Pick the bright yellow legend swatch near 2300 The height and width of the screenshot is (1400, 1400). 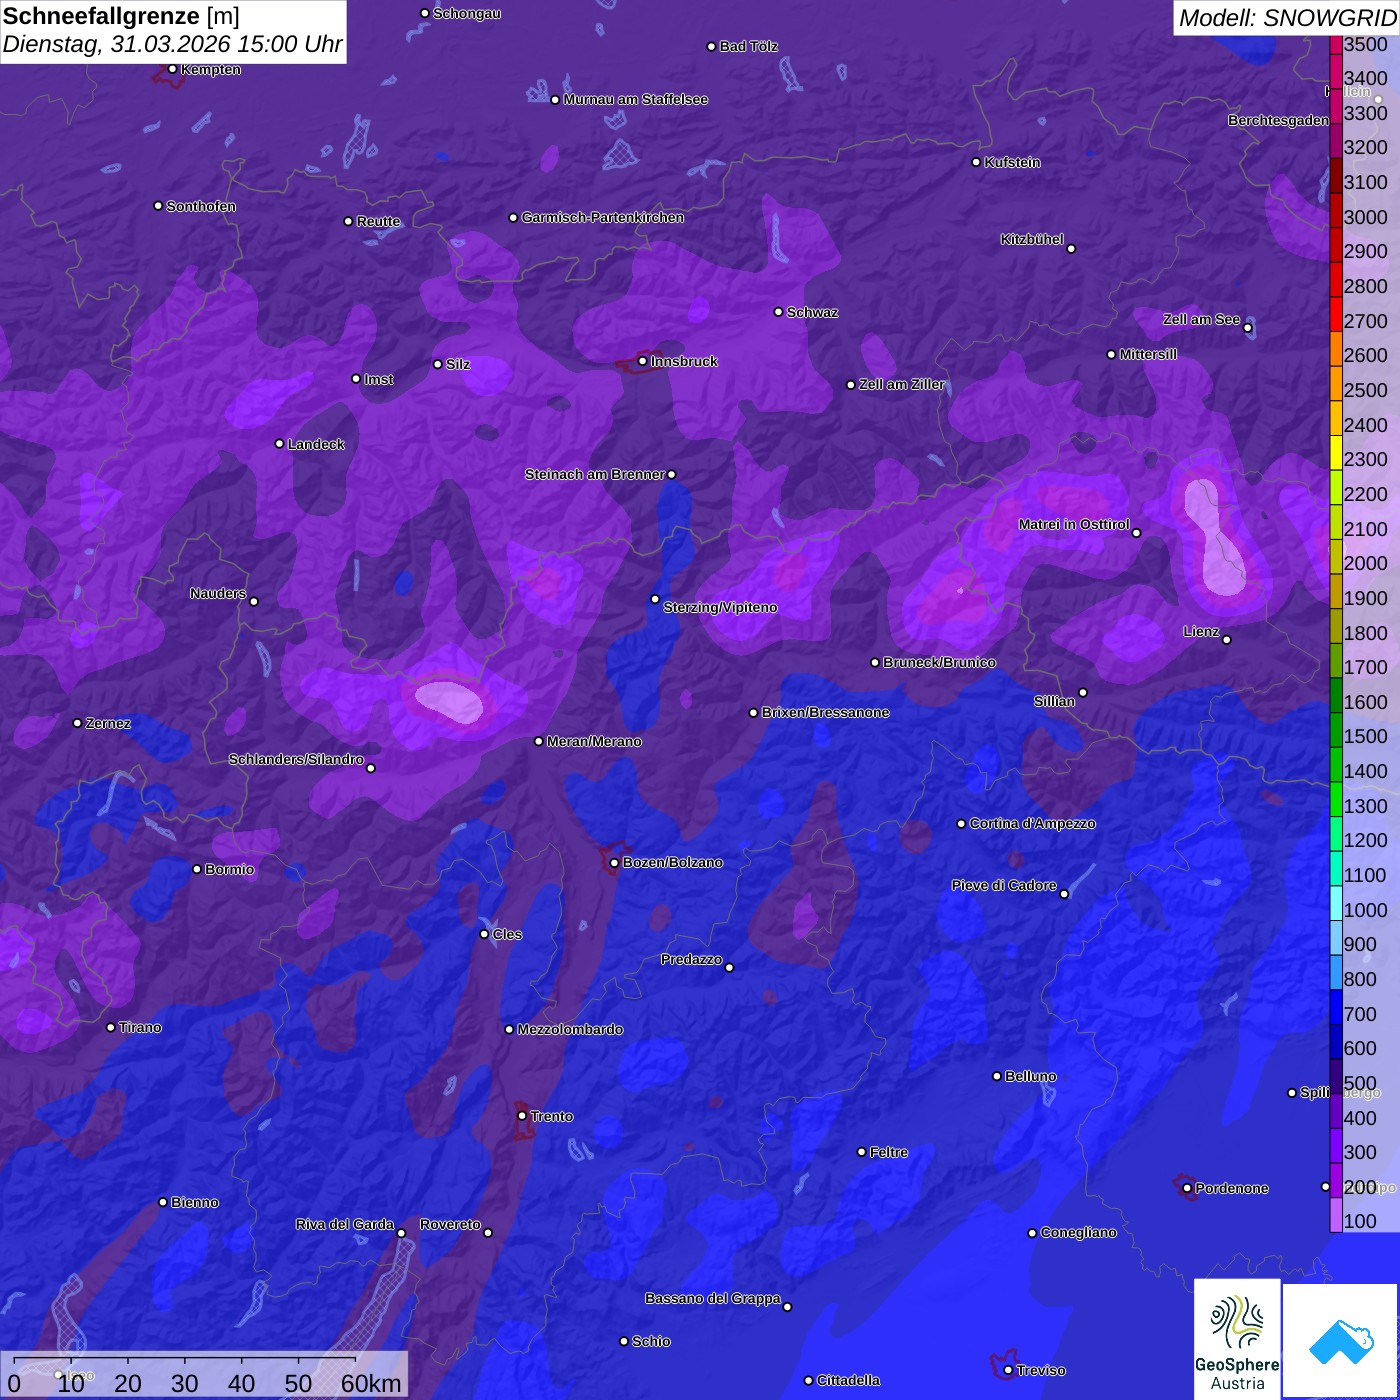coord(1336,452)
